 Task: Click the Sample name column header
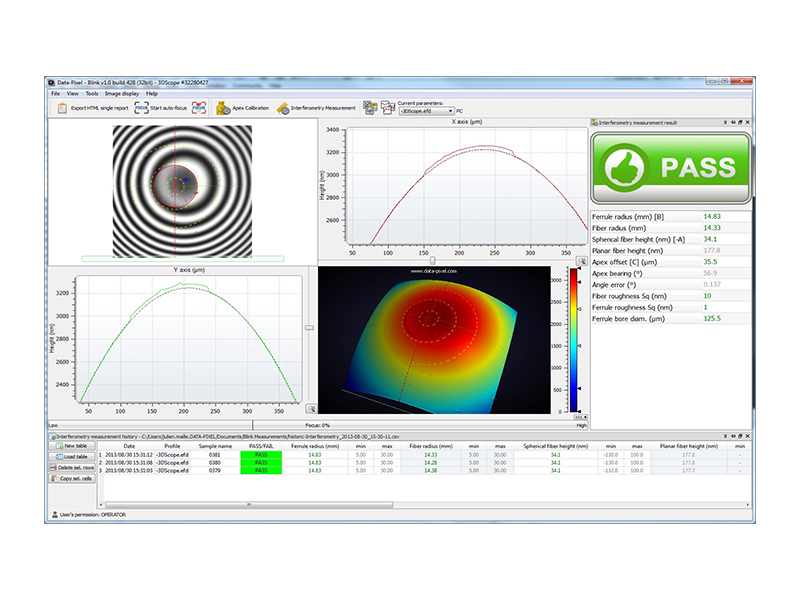pyautogui.click(x=215, y=446)
